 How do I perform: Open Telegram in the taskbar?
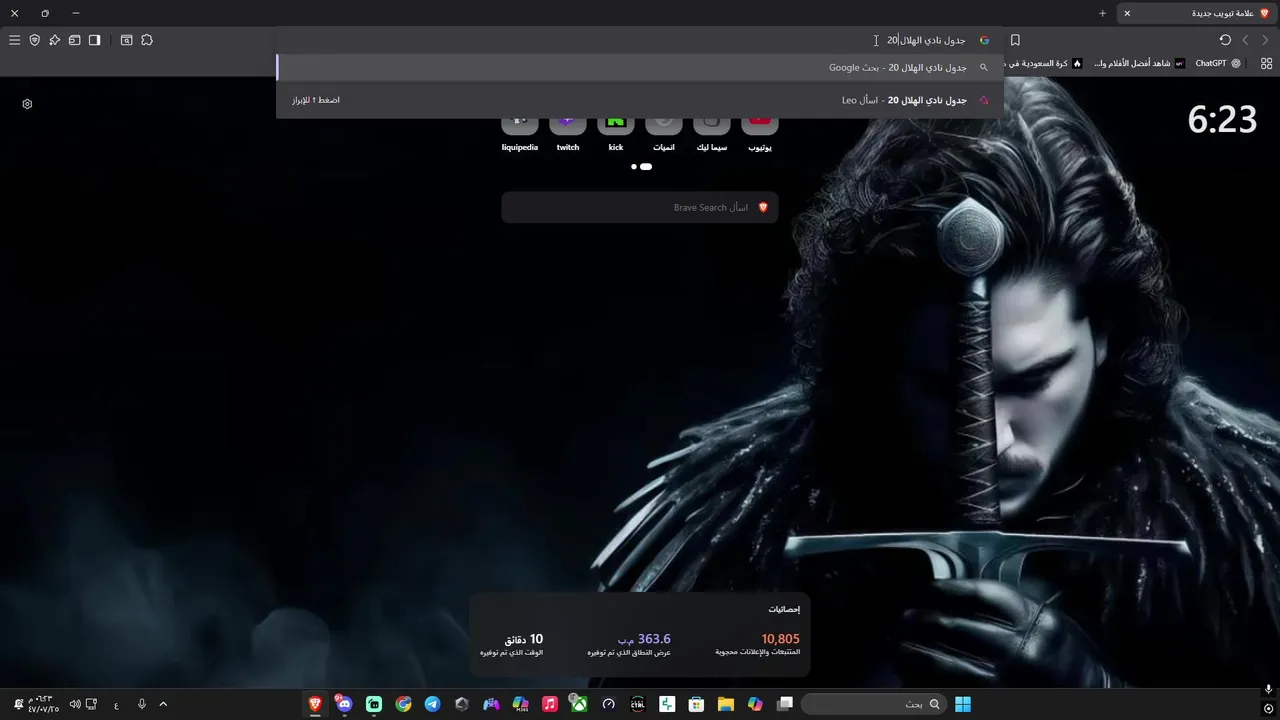tap(432, 704)
